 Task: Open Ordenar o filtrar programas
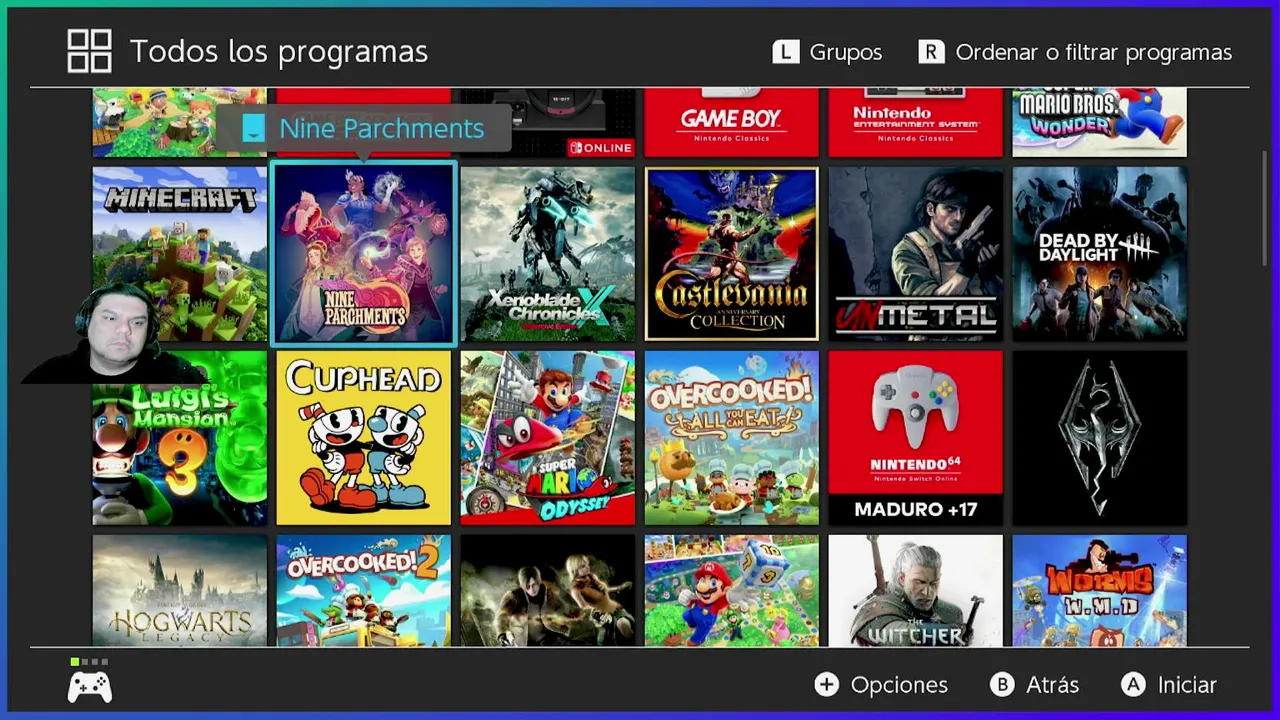pyautogui.click(x=1075, y=52)
